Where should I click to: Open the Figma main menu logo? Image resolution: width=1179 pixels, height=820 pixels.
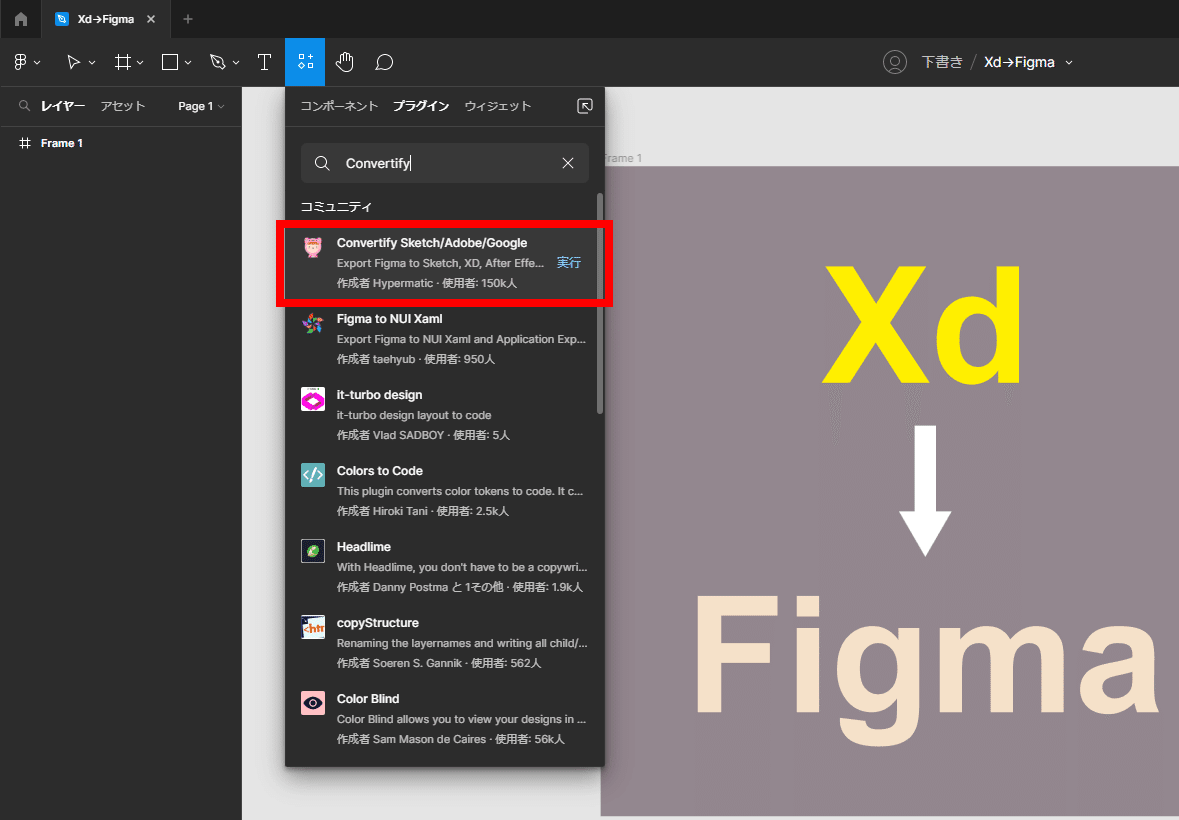point(21,61)
